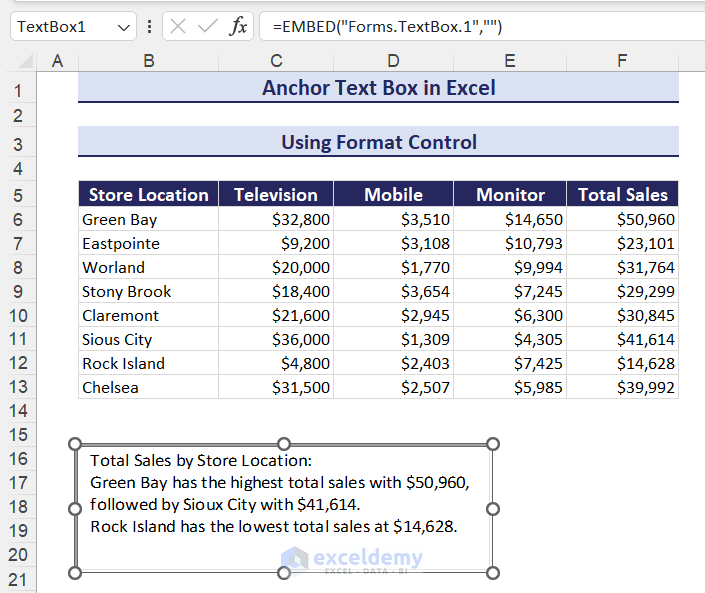This screenshot has height=593, width=705.
Task: Click the $5,985 Monitor cell
Action: point(510,387)
